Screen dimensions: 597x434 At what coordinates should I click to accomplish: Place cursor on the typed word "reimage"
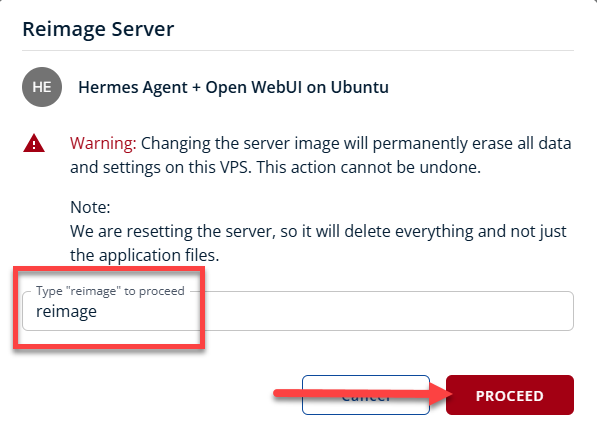(66, 312)
